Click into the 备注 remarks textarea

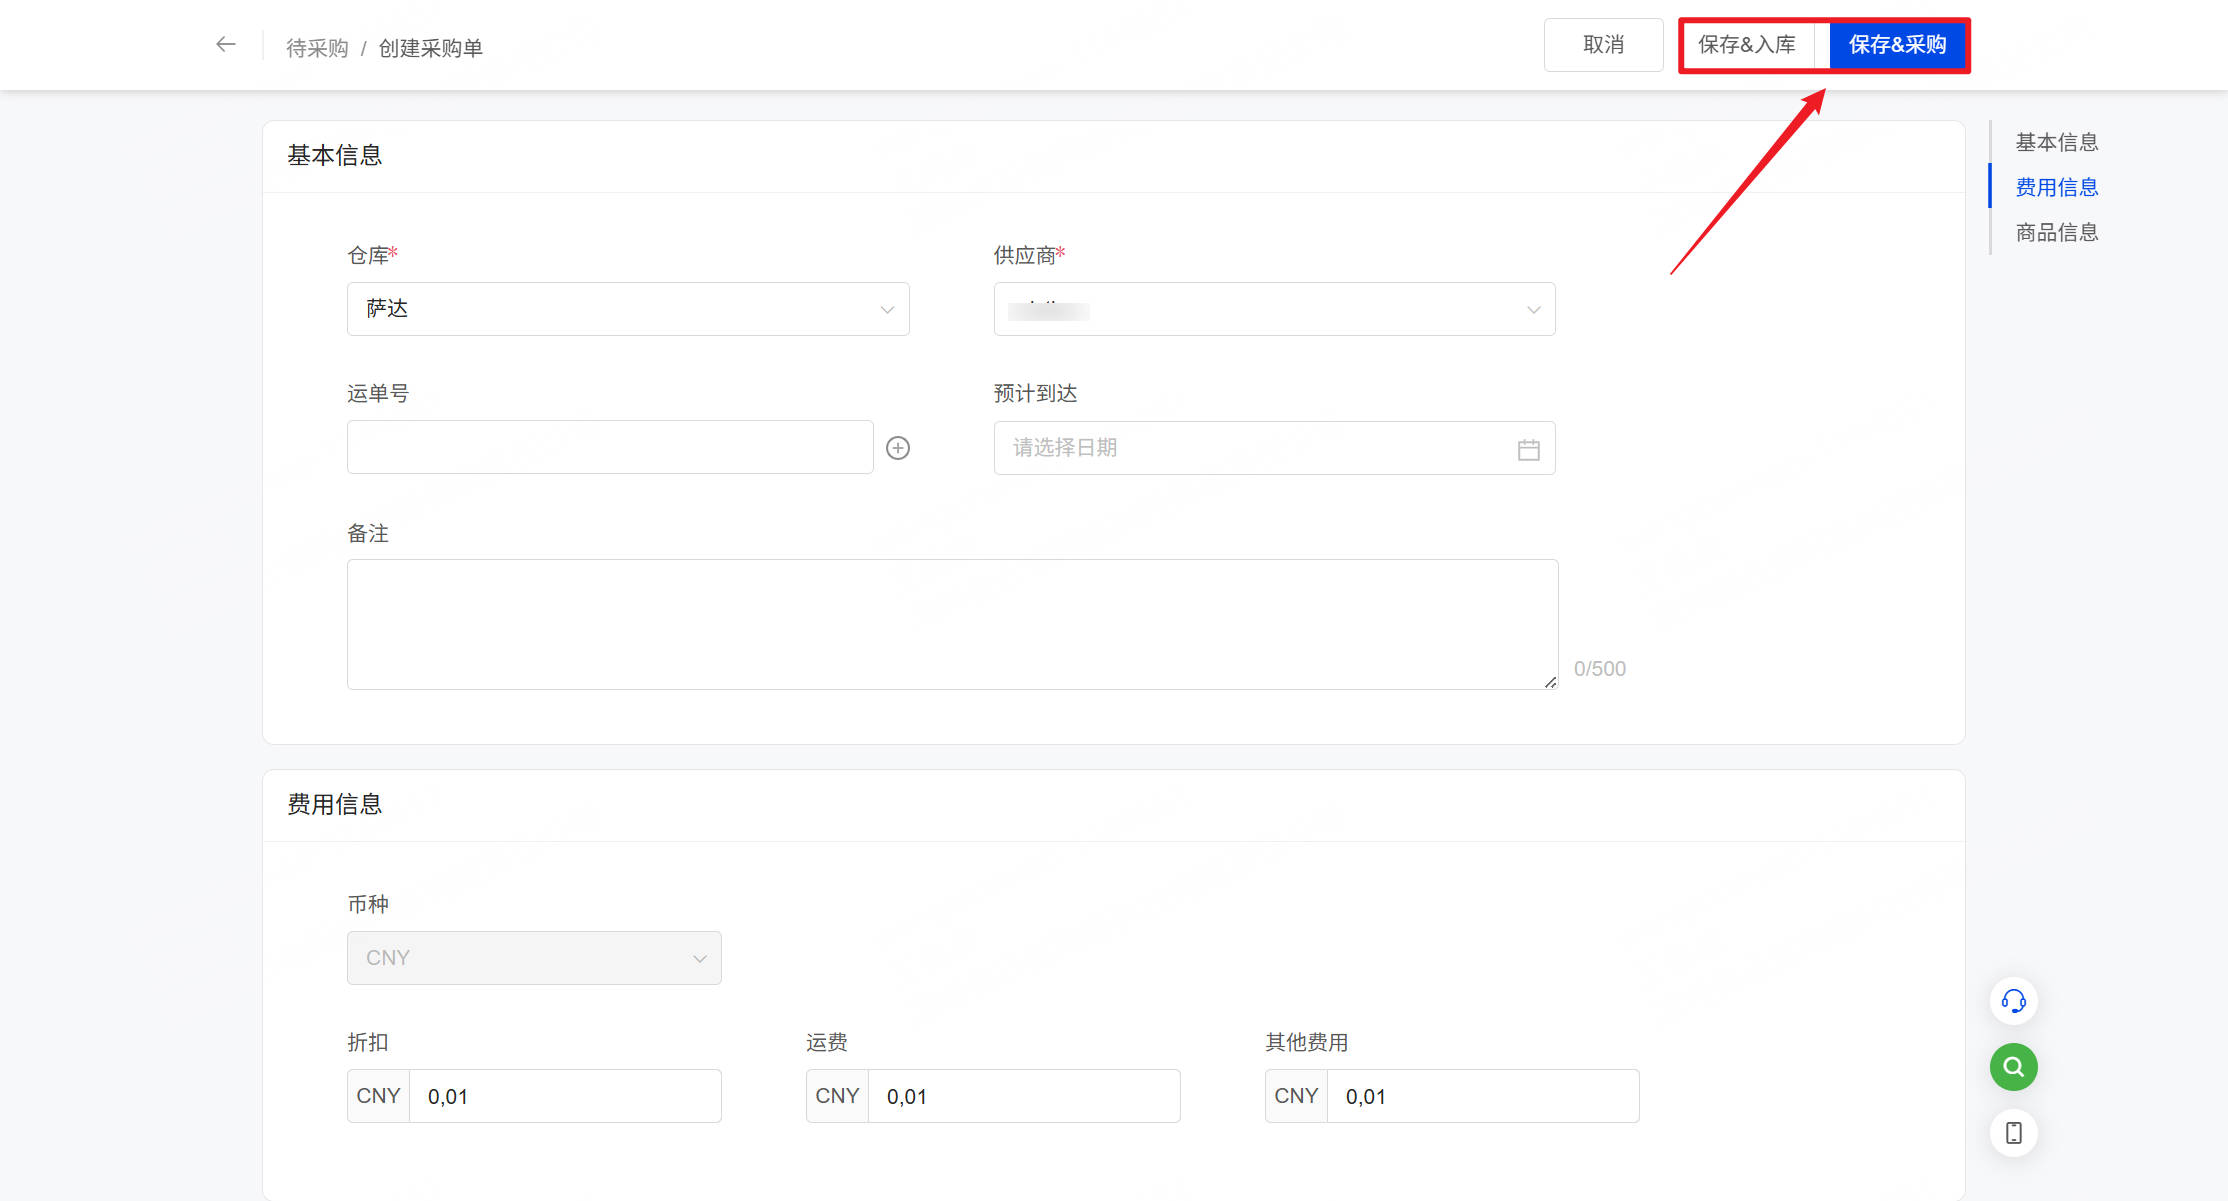(x=952, y=624)
